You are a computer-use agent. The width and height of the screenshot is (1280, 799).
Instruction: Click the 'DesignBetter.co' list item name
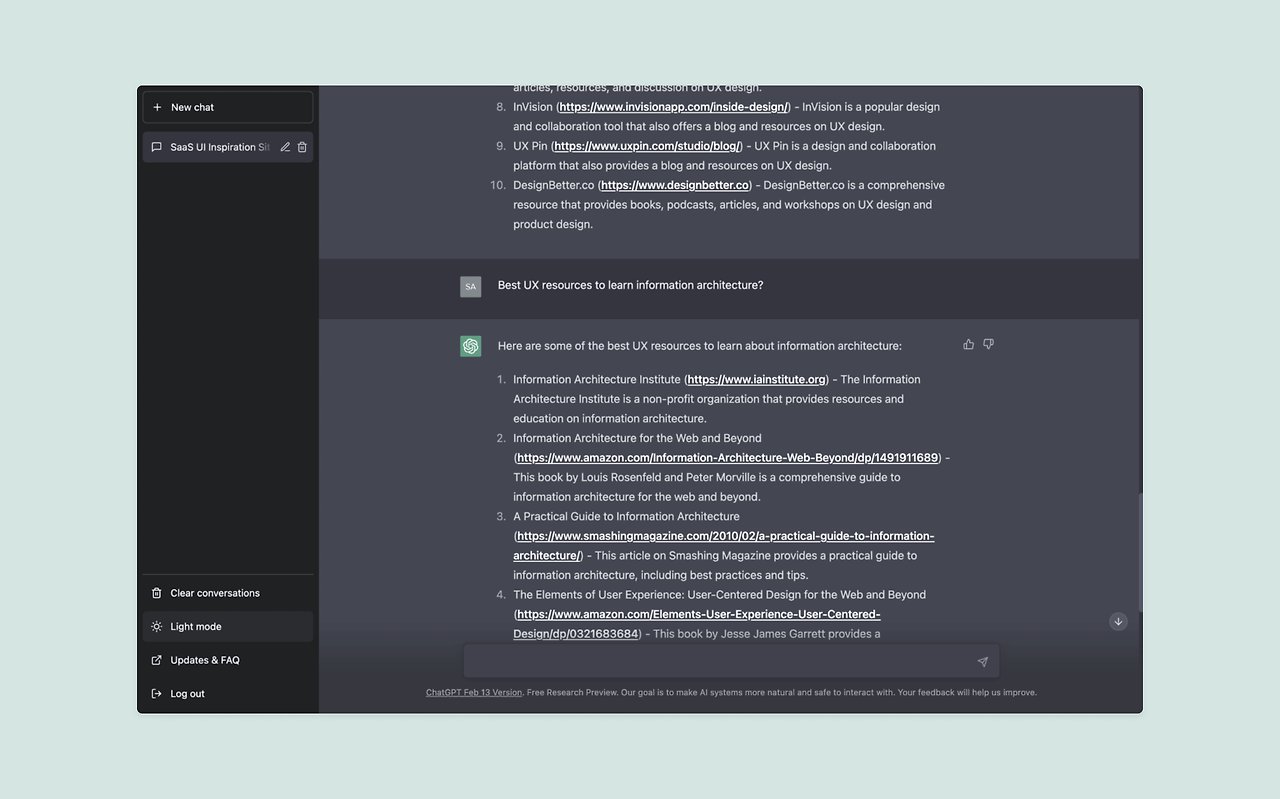(554, 185)
